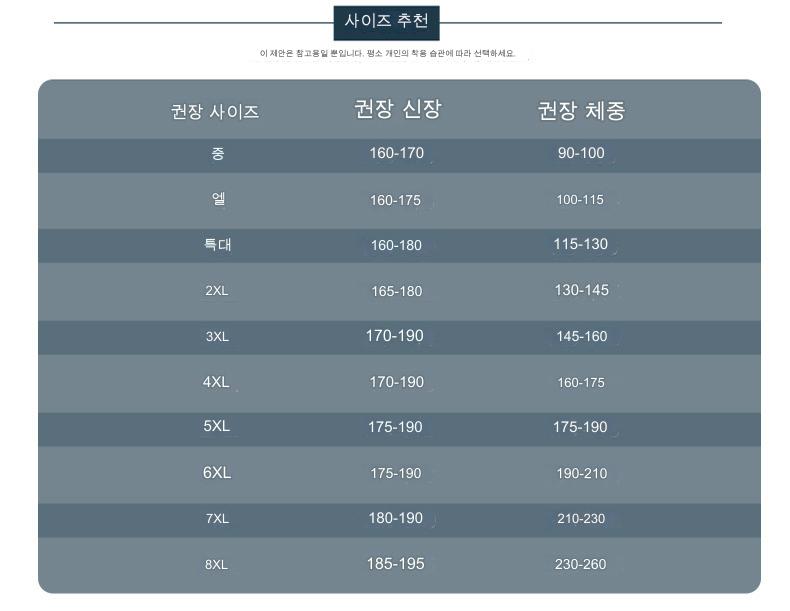790x611 pixels.
Task: Choose the 6XL size label
Action: point(216,472)
